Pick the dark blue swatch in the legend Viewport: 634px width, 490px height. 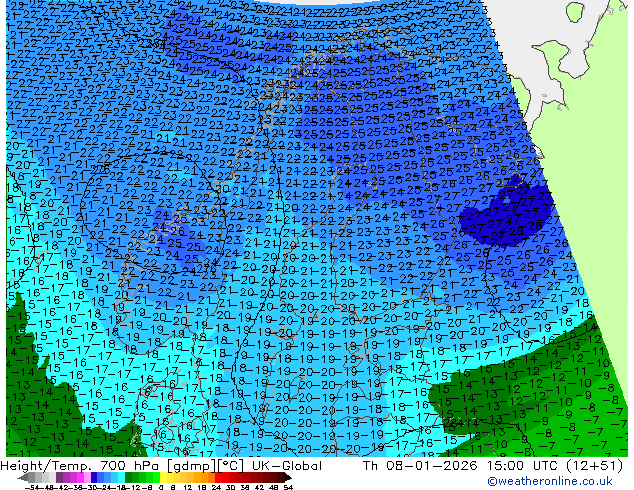click(x=94, y=477)
